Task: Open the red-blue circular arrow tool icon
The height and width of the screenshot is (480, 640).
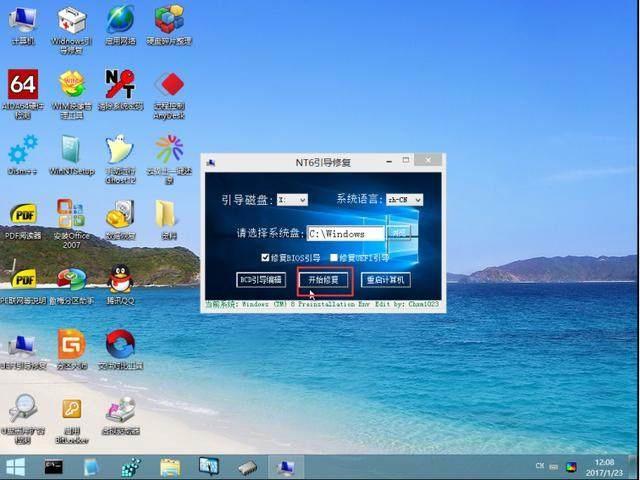Action: pos(120,349)
